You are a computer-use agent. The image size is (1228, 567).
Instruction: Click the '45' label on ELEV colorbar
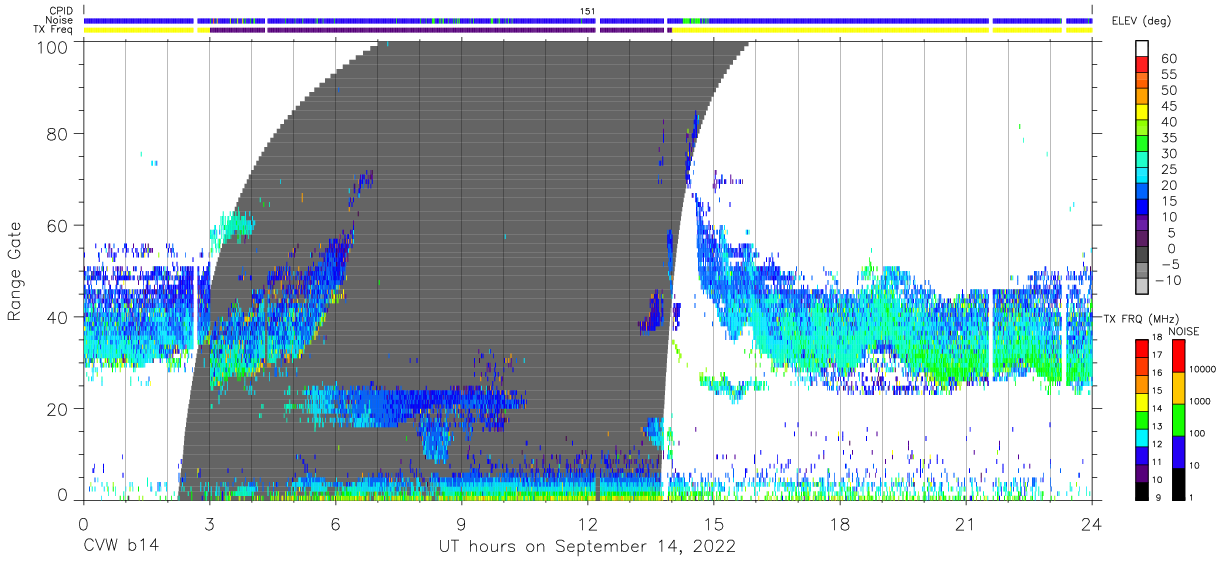point(1168,107)
